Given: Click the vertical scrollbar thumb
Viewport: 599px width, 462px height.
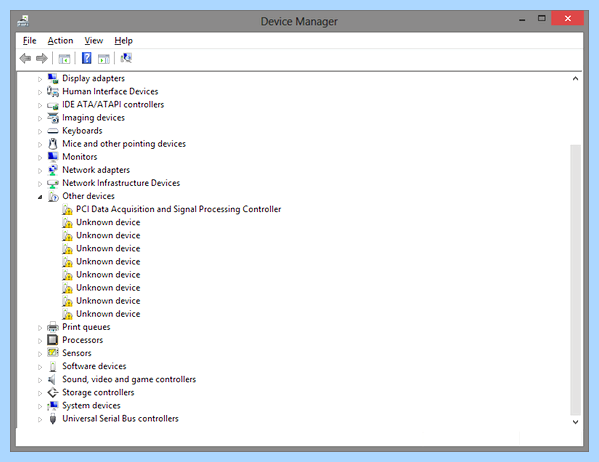Looking at the screenshot, I should [575, 280].
